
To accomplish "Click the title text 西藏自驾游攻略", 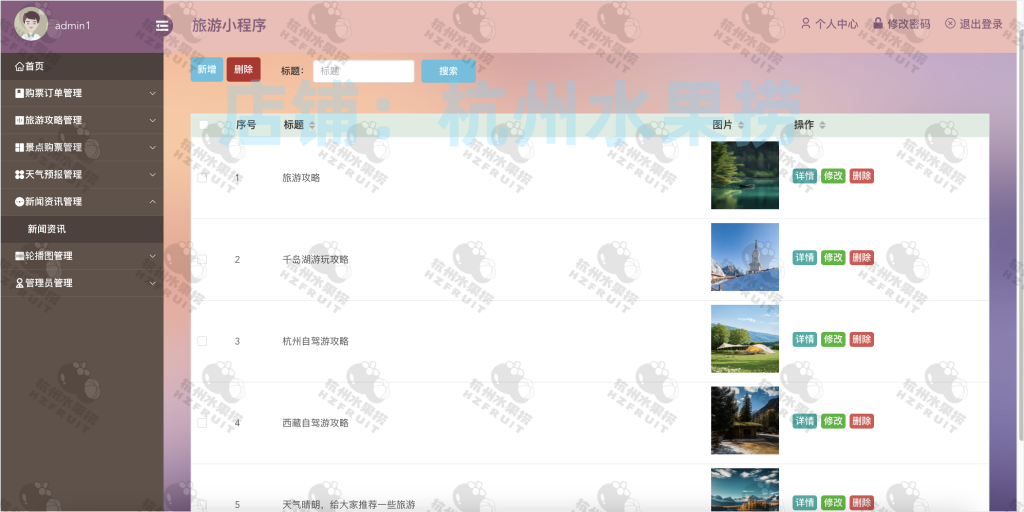I will (x=315, y=423).
